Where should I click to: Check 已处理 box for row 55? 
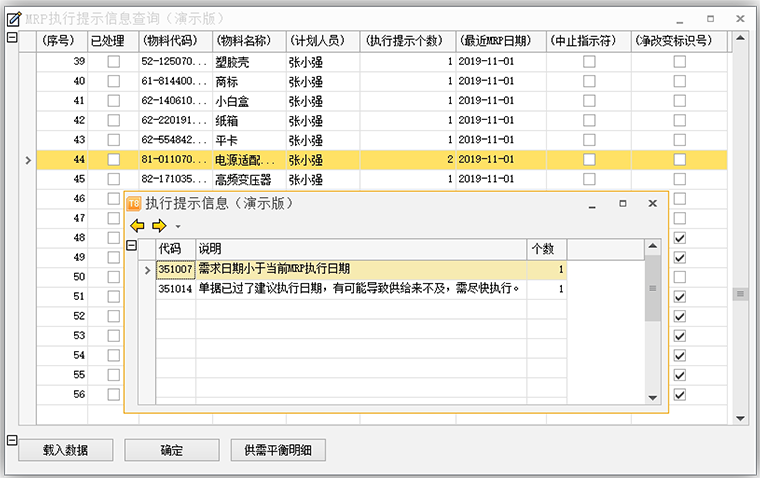pos(113,375)
